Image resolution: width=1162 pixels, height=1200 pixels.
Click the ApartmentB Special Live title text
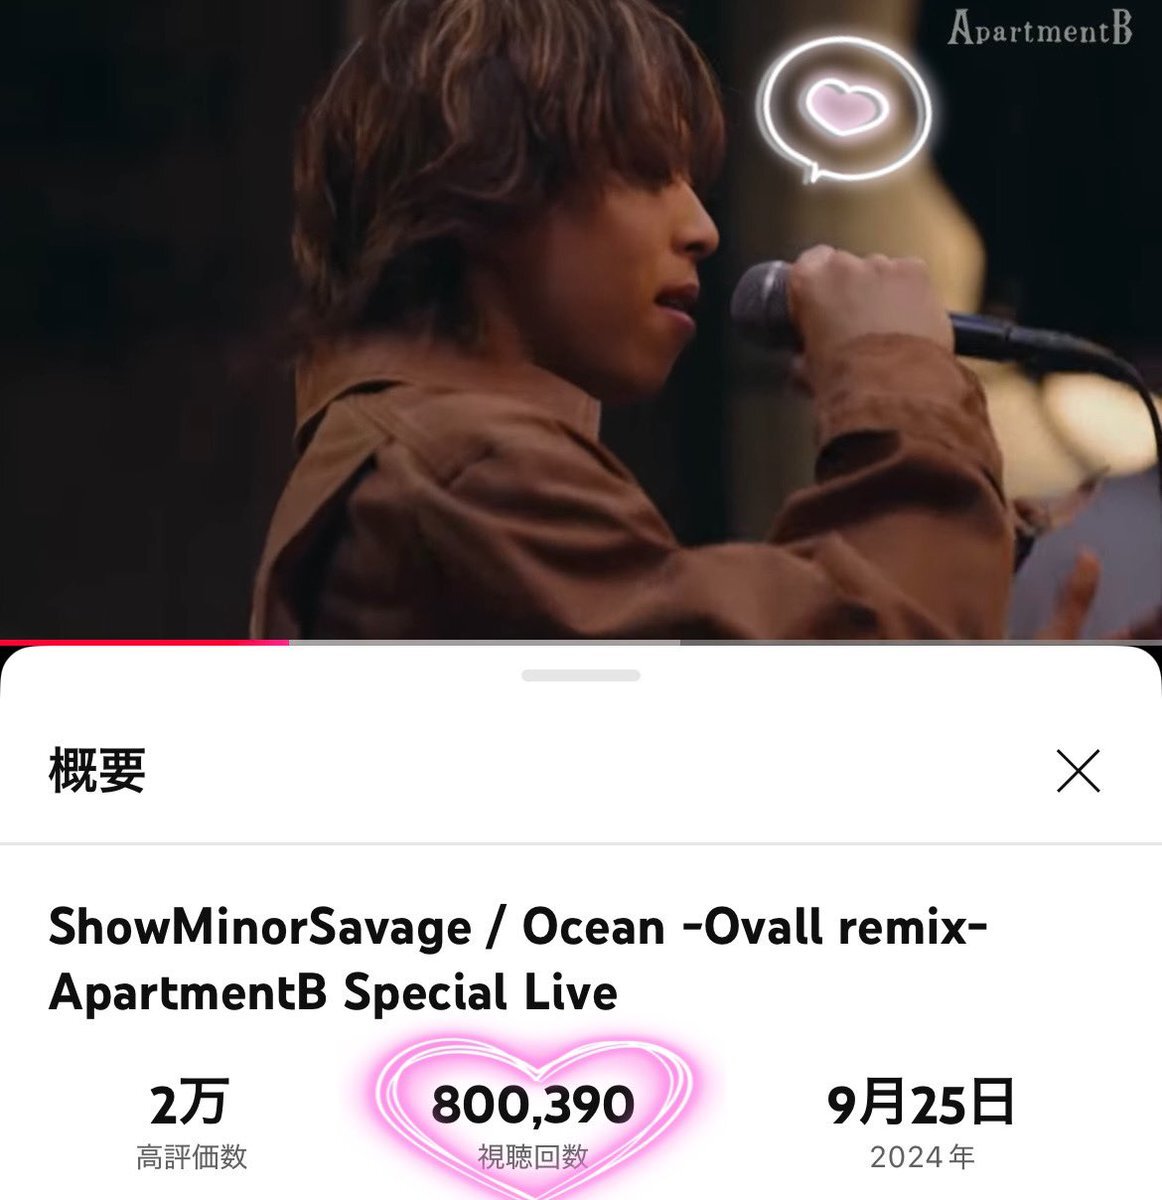click(333, 993)
